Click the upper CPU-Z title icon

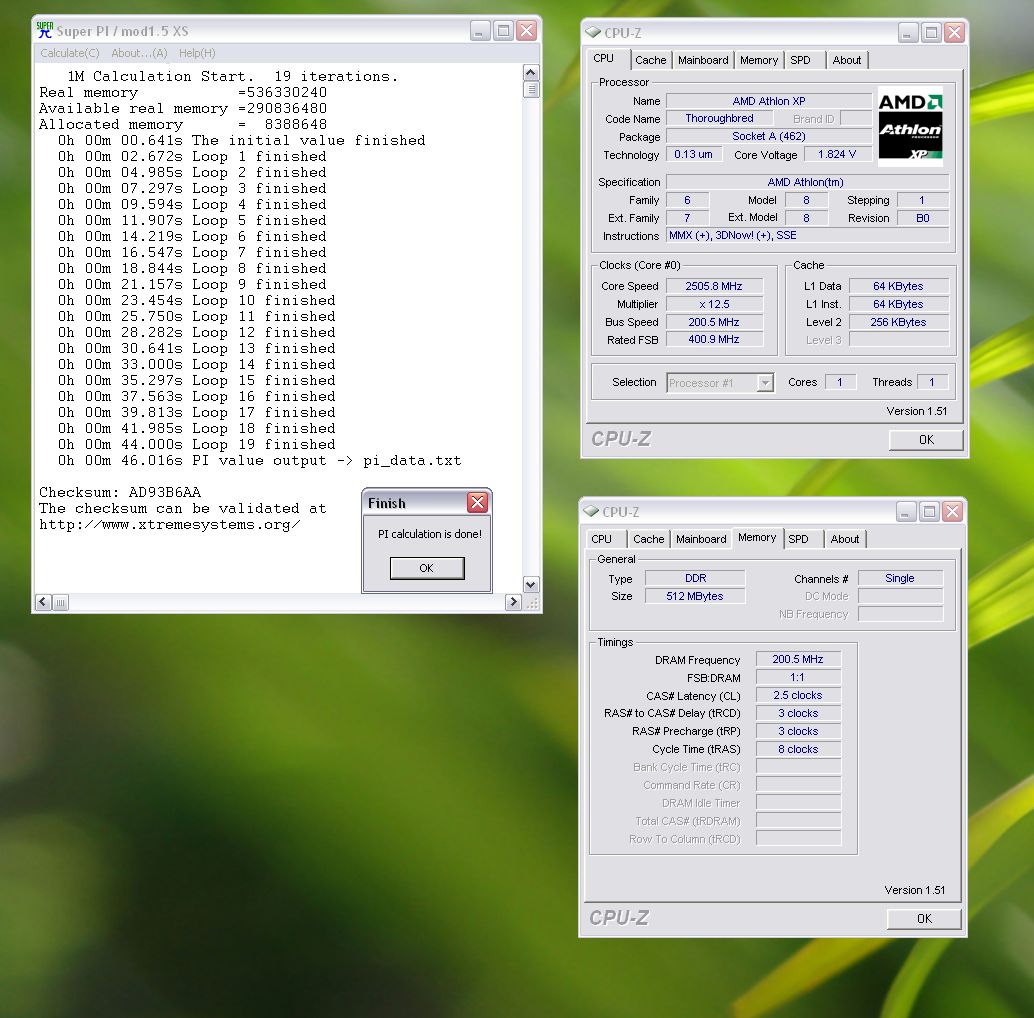click(x=593, y=32)
